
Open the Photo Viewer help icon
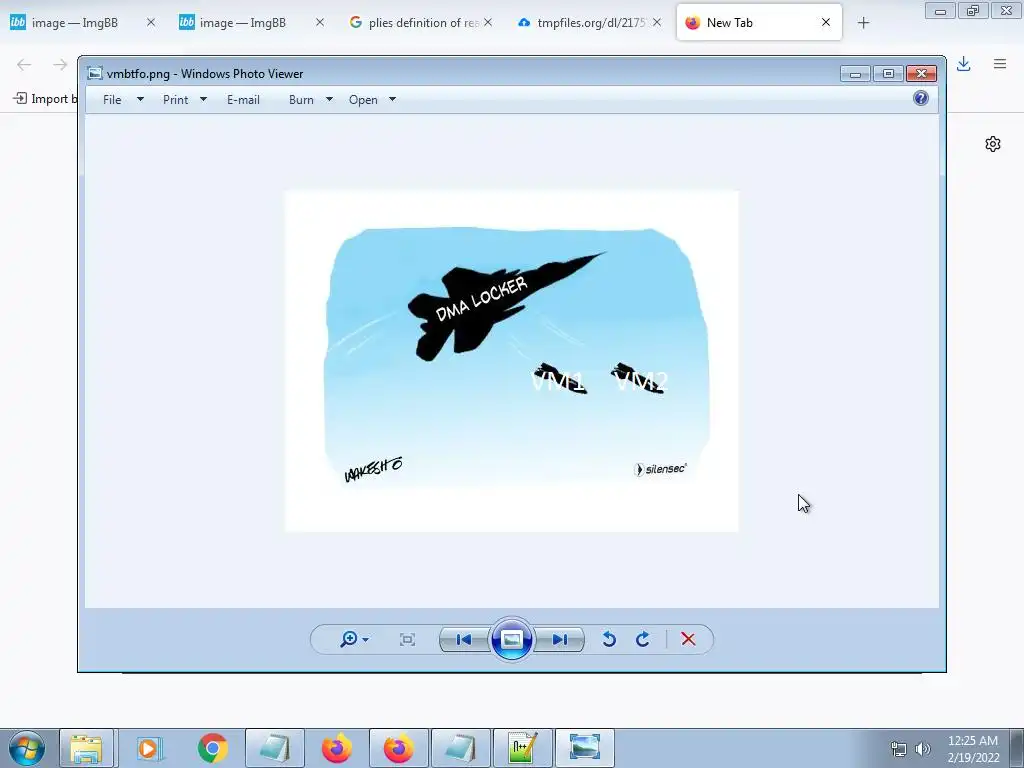[921, 99]
